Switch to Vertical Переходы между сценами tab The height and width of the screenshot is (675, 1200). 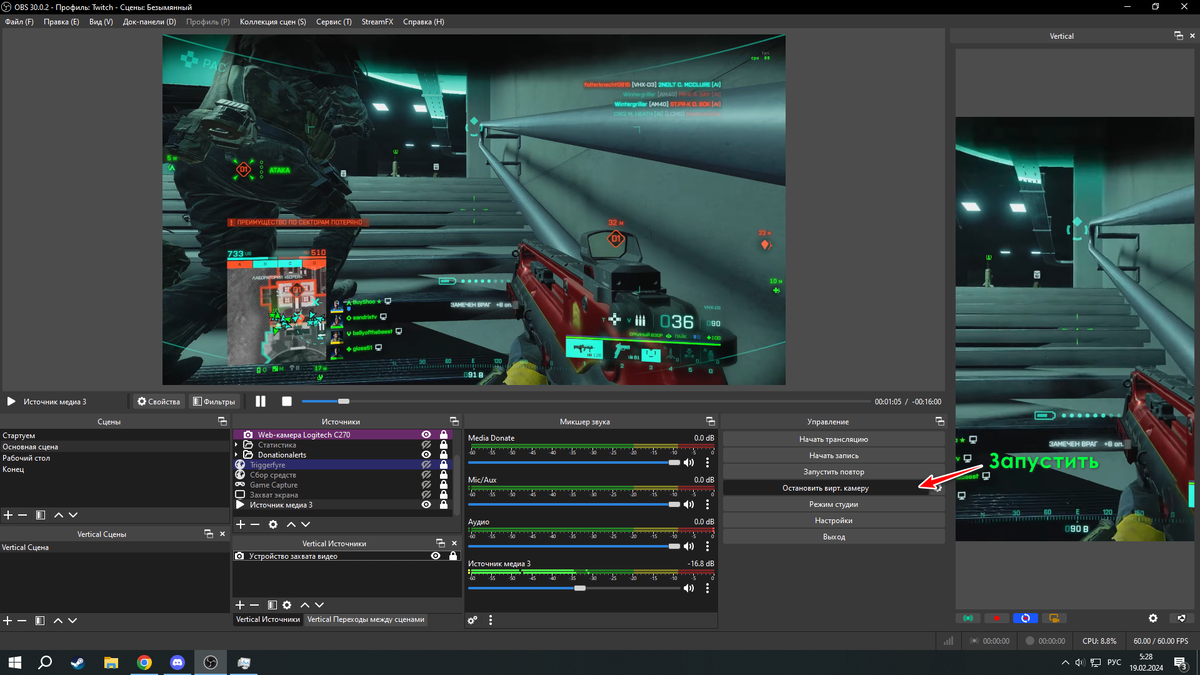point(366,619)
